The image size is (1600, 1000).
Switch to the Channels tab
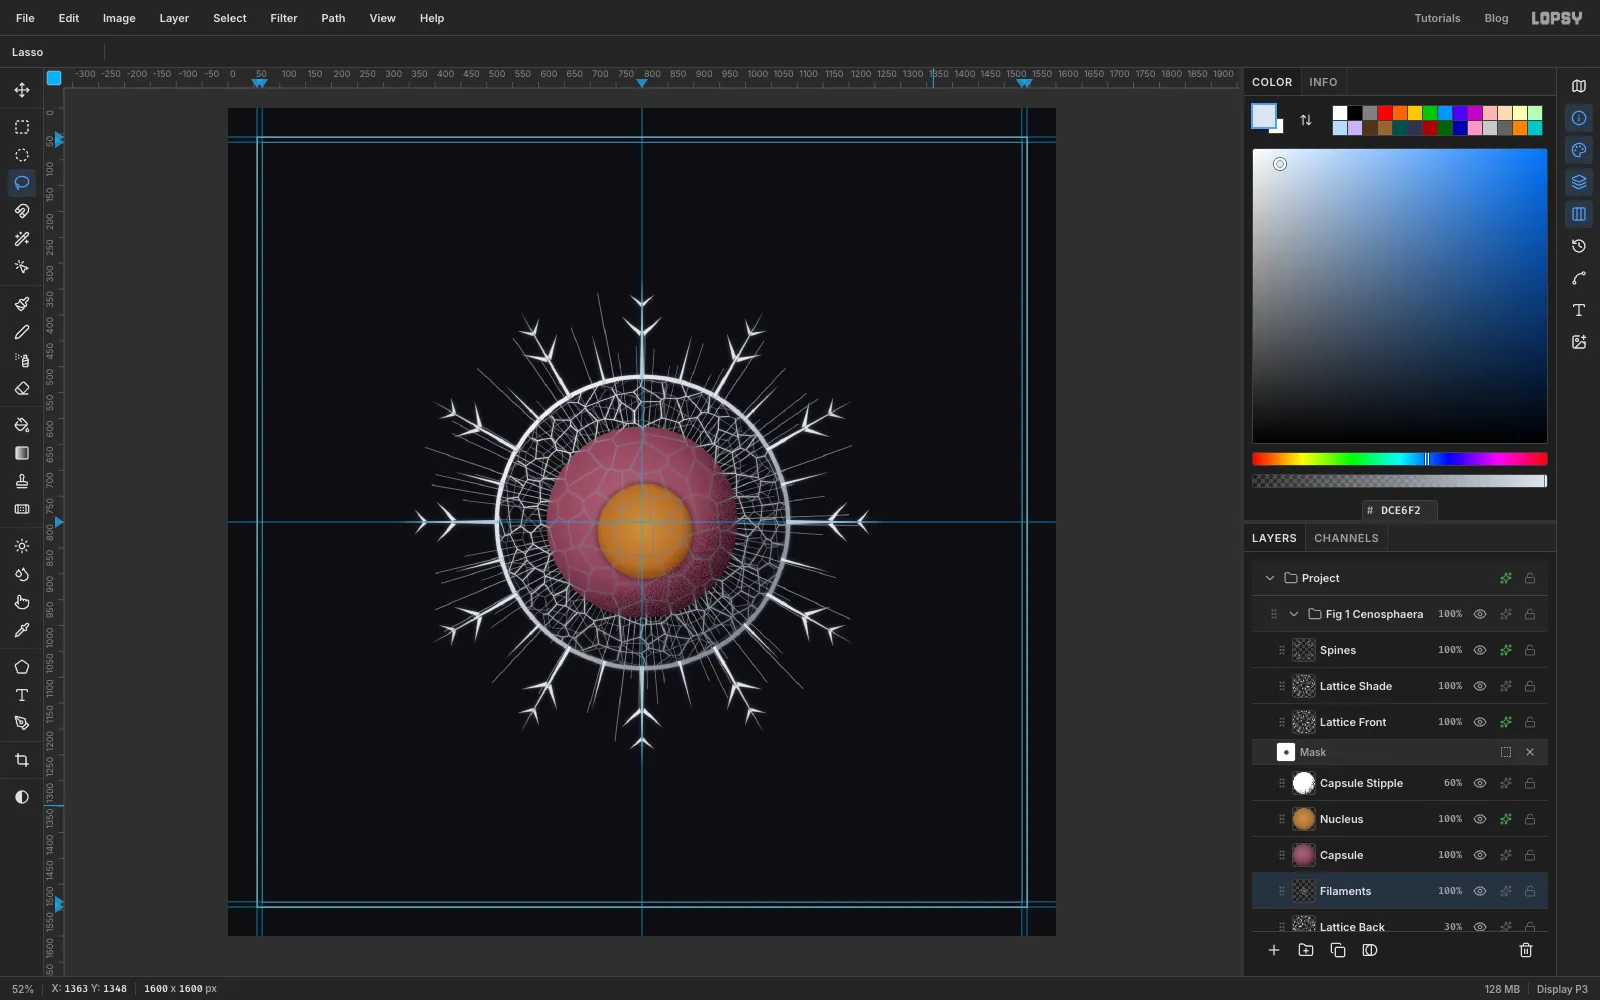pyautogui.click(x=1346, y=538)
